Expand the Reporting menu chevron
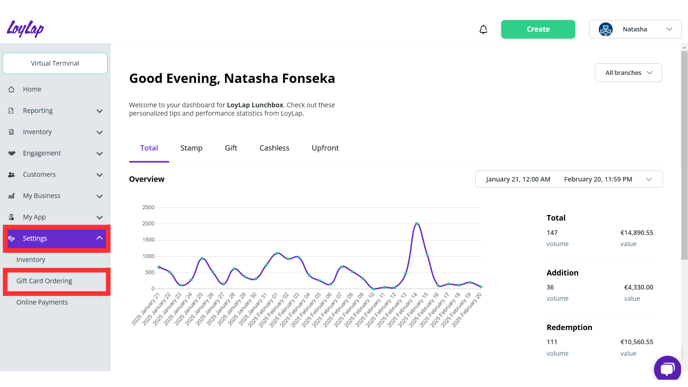The height and width of the screenshot is (387, 688). tap(100, 111)
